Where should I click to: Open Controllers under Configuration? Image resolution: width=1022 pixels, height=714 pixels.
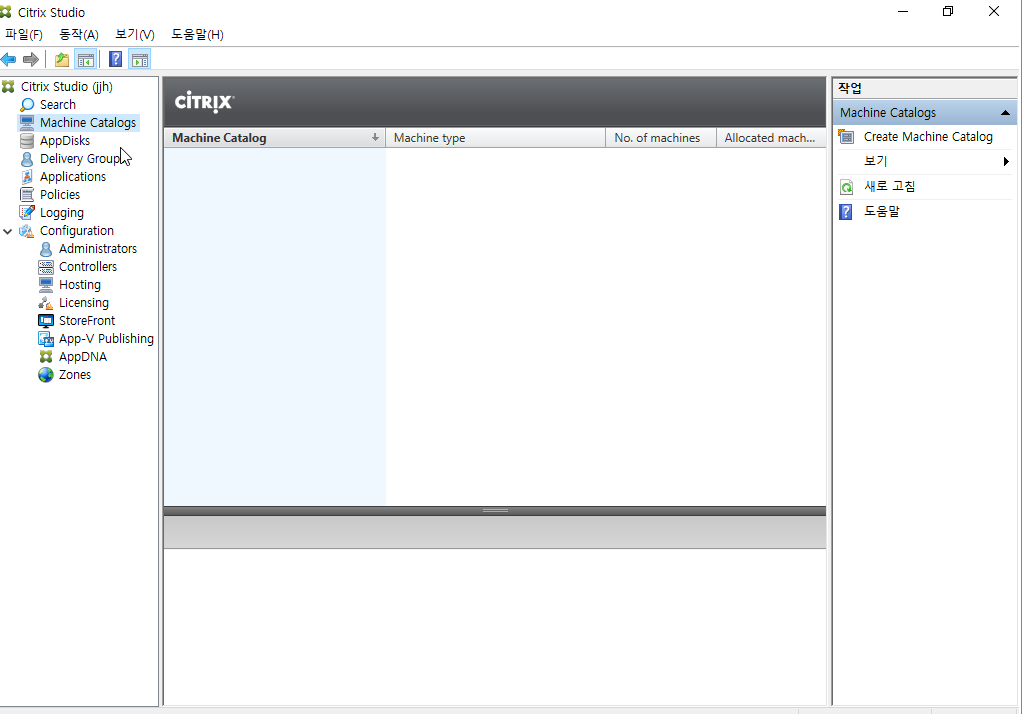pyautogui.click(x=87, y=267)
